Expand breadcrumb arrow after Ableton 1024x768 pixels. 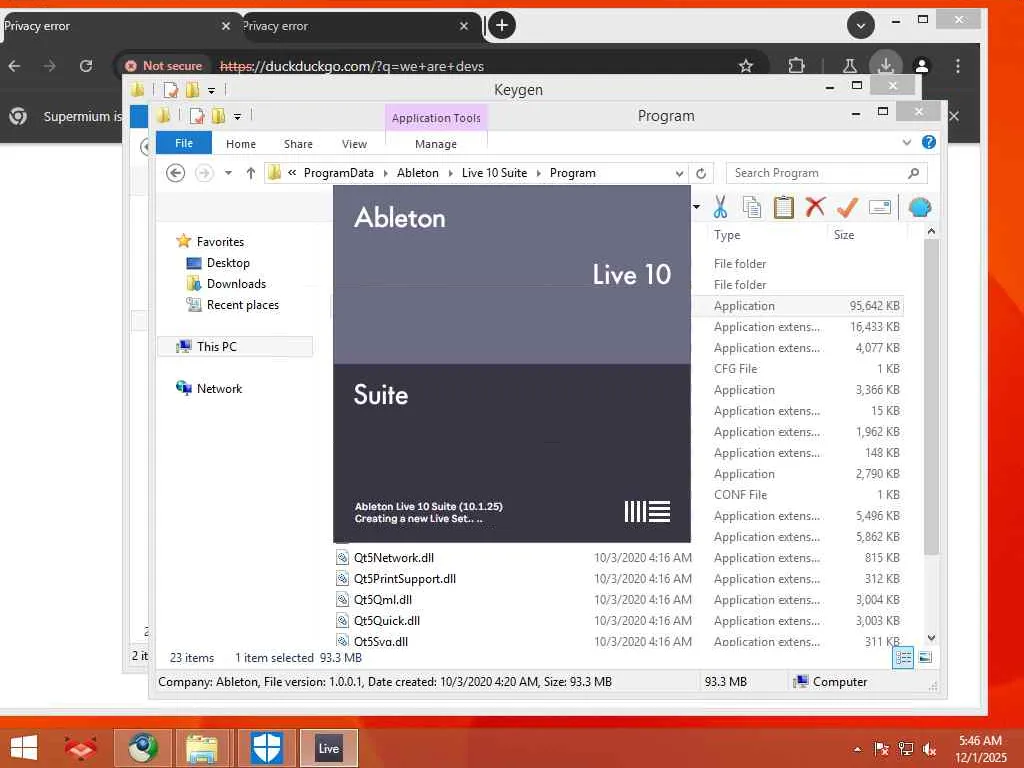[x=450, y=173]
